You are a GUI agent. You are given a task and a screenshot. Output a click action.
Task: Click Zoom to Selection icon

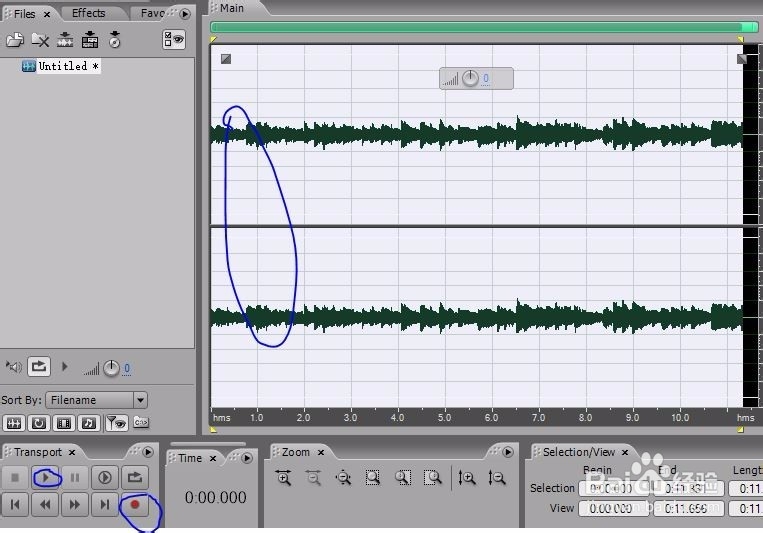tap(373, 478)
